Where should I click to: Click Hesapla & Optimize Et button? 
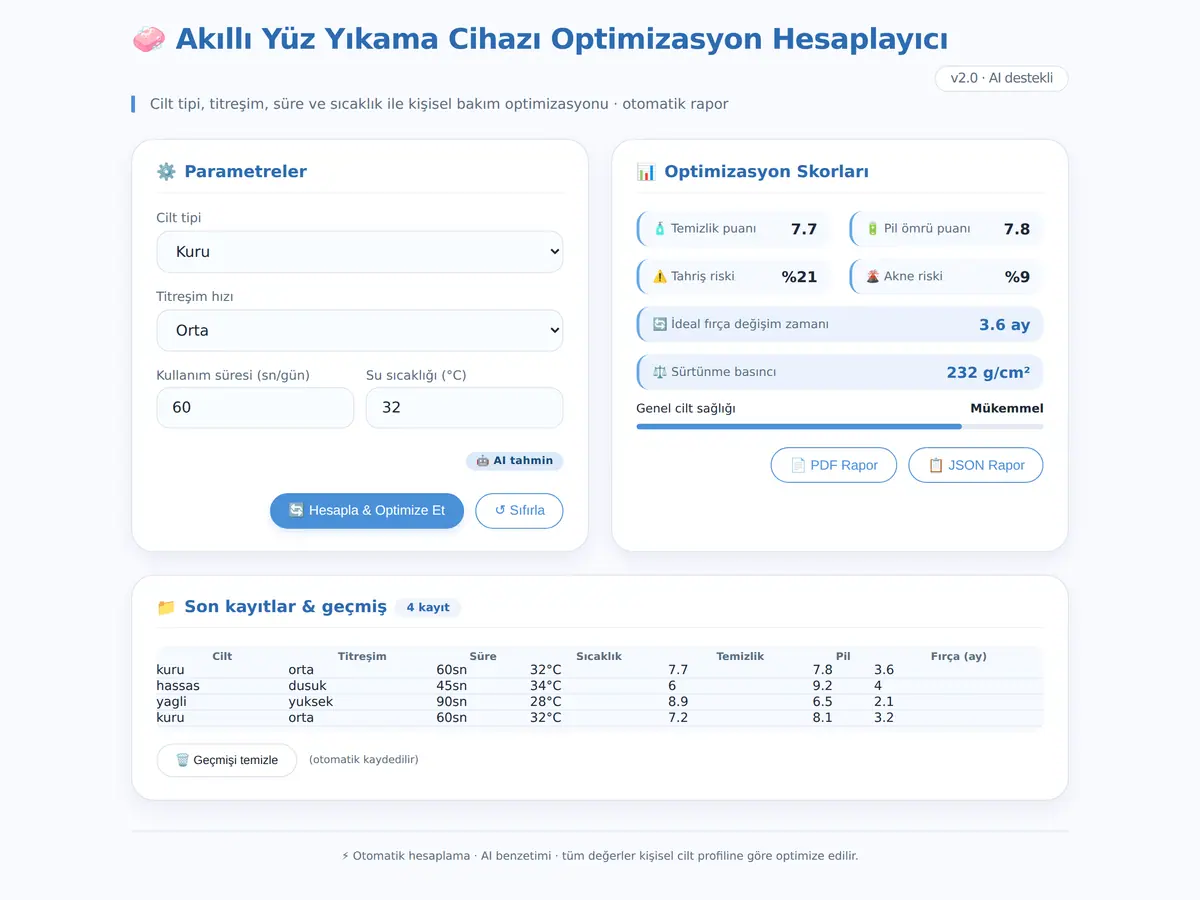click(x=367, y=511)
